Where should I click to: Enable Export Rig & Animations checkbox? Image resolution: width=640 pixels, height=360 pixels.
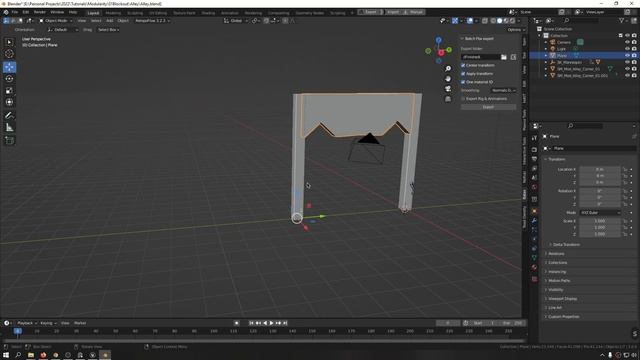click(463, 99)
